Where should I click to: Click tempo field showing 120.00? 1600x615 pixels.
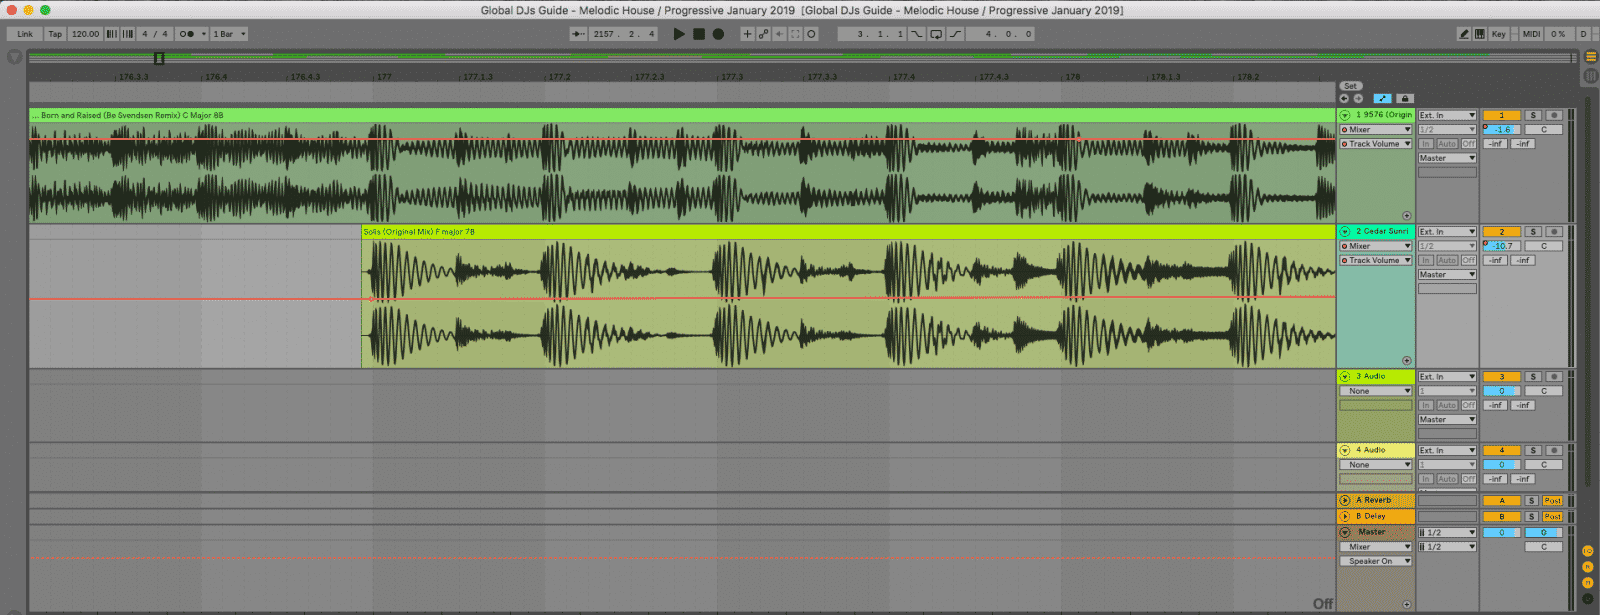click(85, 34)
